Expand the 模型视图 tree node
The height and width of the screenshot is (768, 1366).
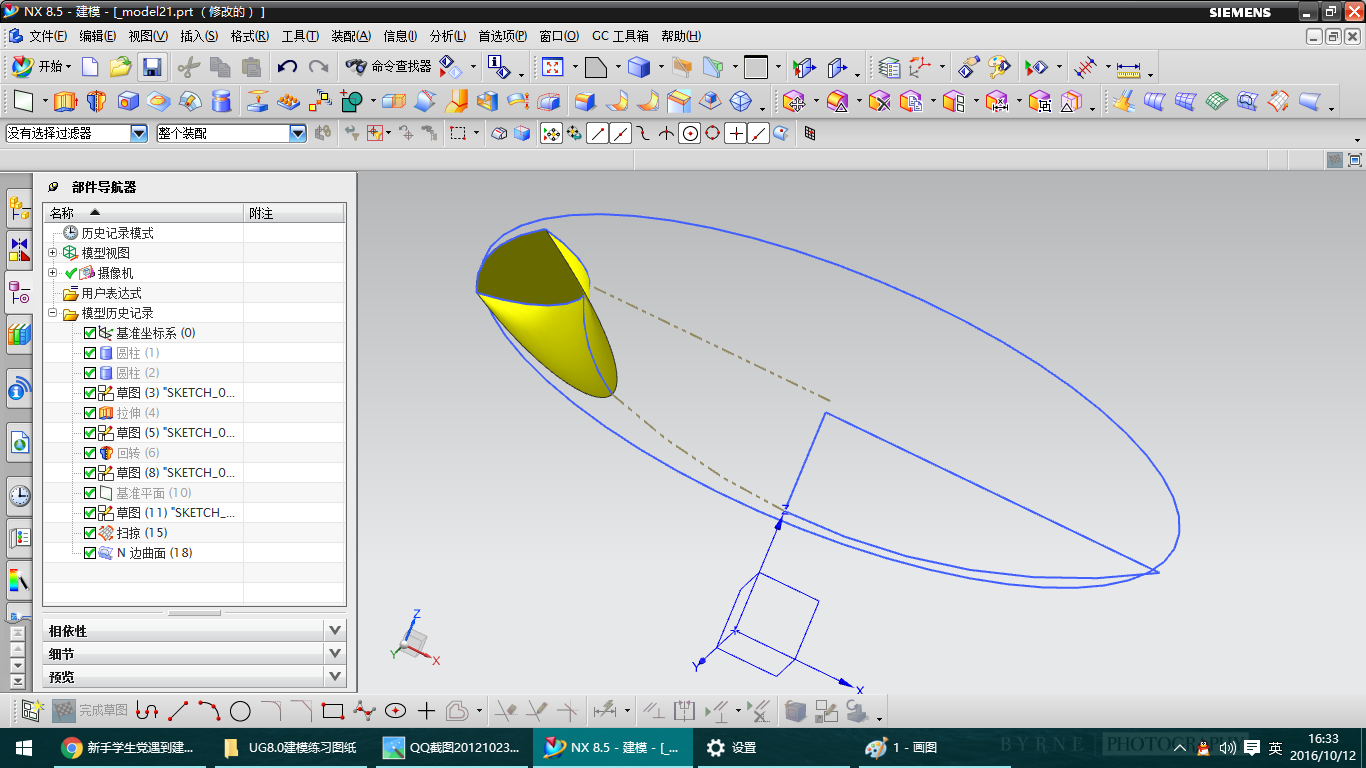pos(52,253)
